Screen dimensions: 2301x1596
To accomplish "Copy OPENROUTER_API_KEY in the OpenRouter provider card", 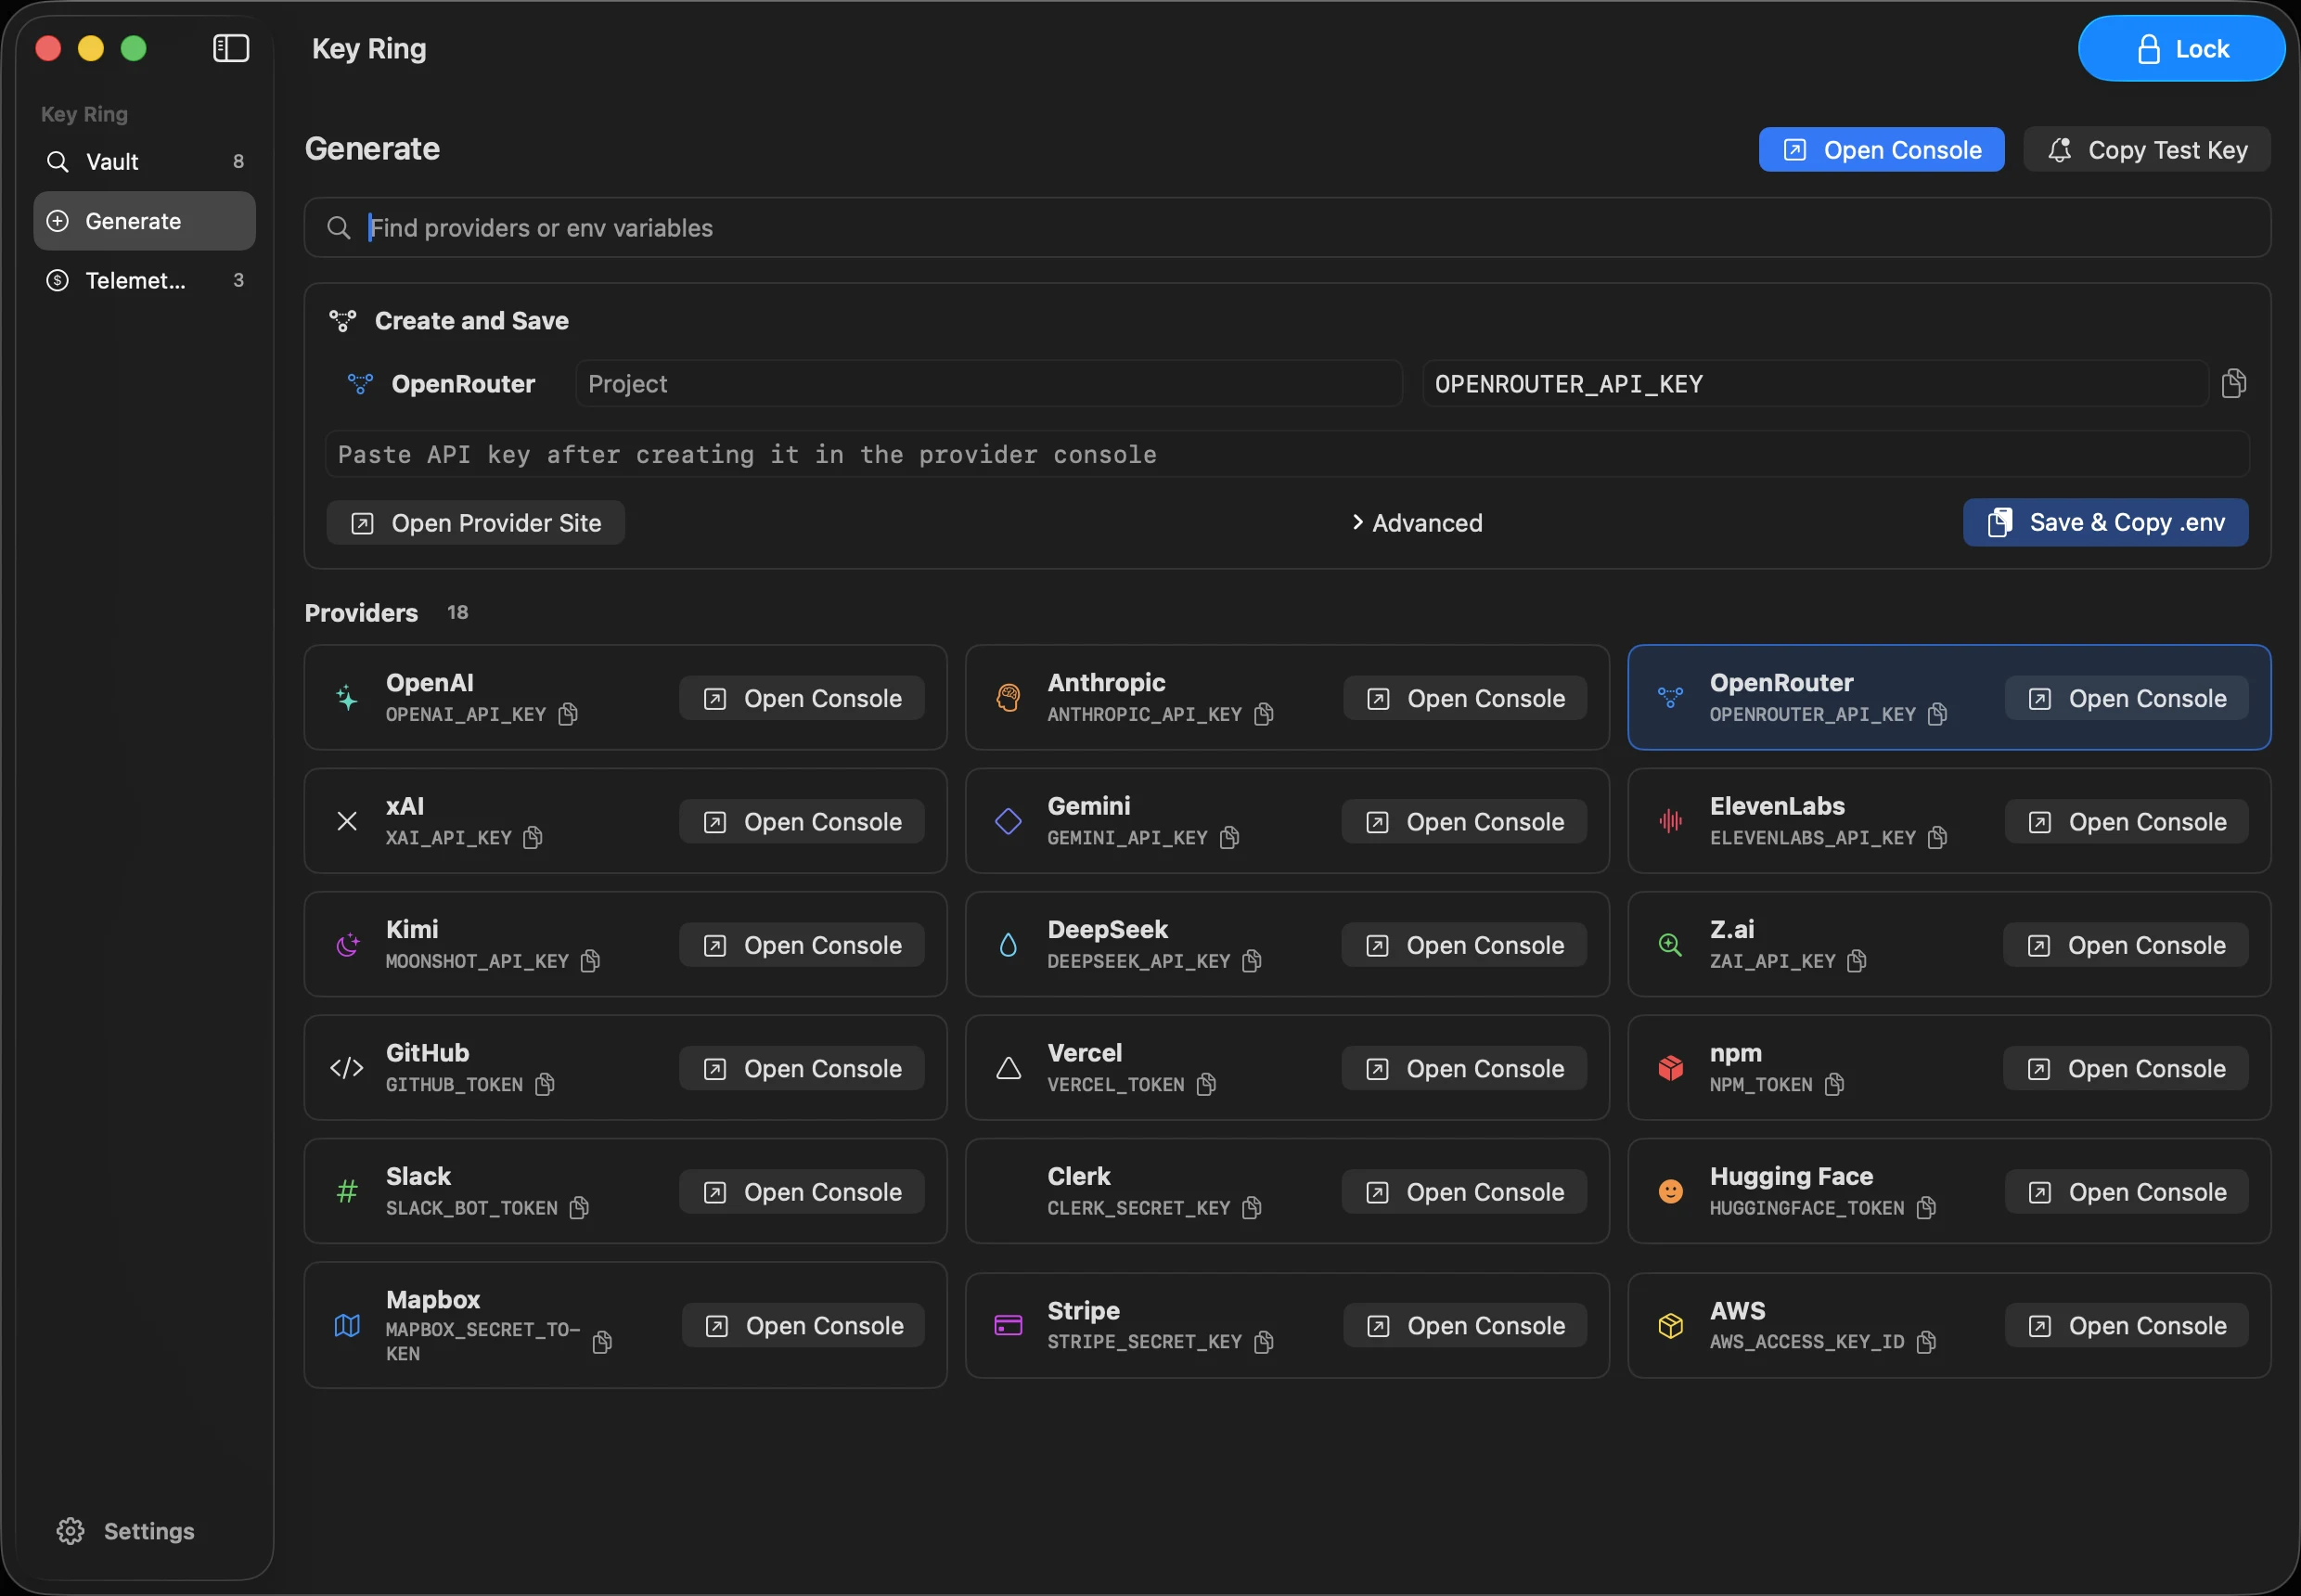I will pyautogui.click(x=1938, y=714).
